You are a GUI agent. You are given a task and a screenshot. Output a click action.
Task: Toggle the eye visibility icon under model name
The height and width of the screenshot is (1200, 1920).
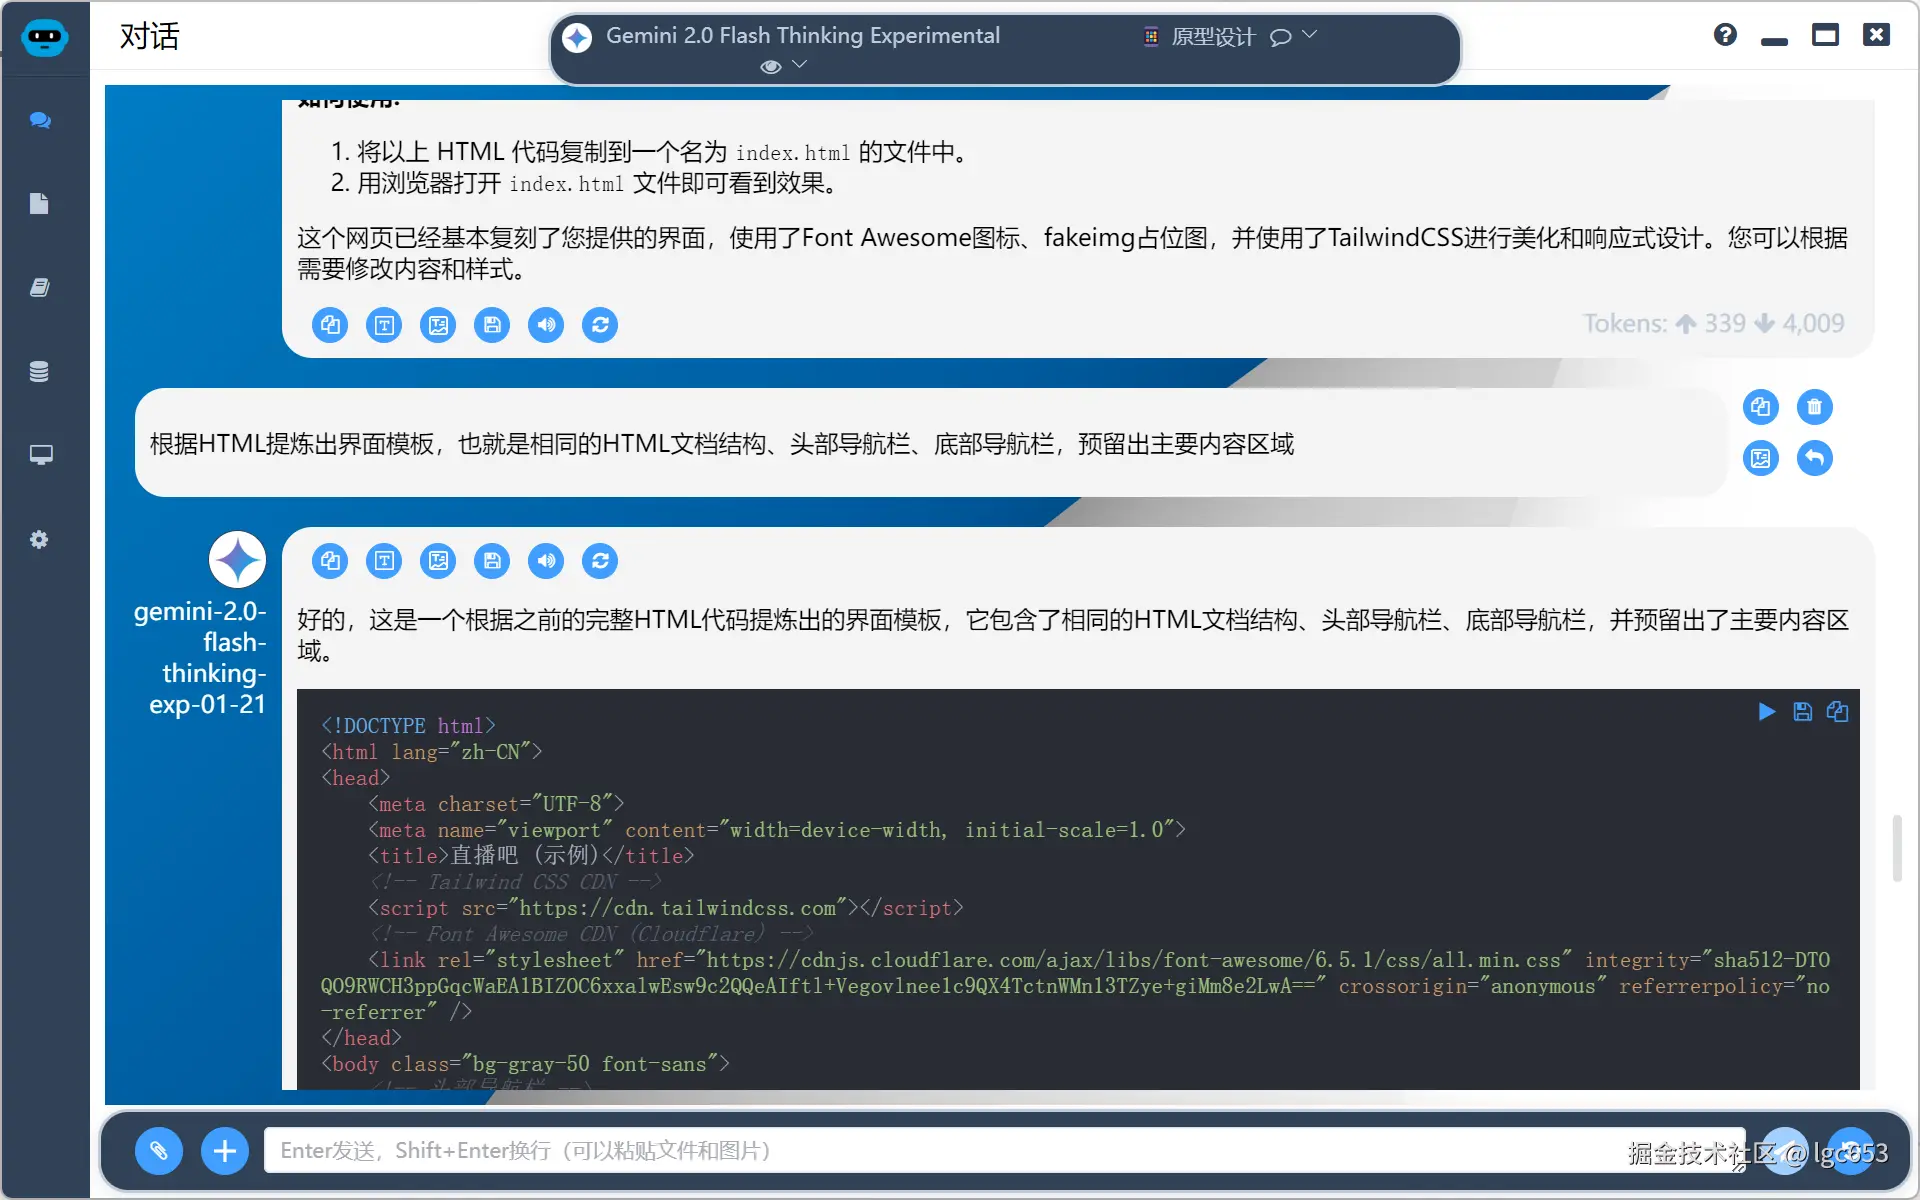[770, 66]
